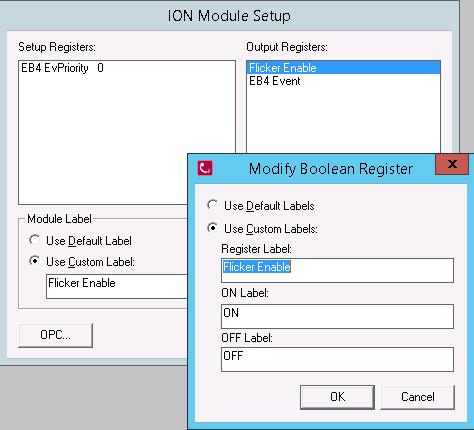Screen dimensions: 474x430
Task: Select Use Default Labels radio button
Action: [x=213, y=205]
